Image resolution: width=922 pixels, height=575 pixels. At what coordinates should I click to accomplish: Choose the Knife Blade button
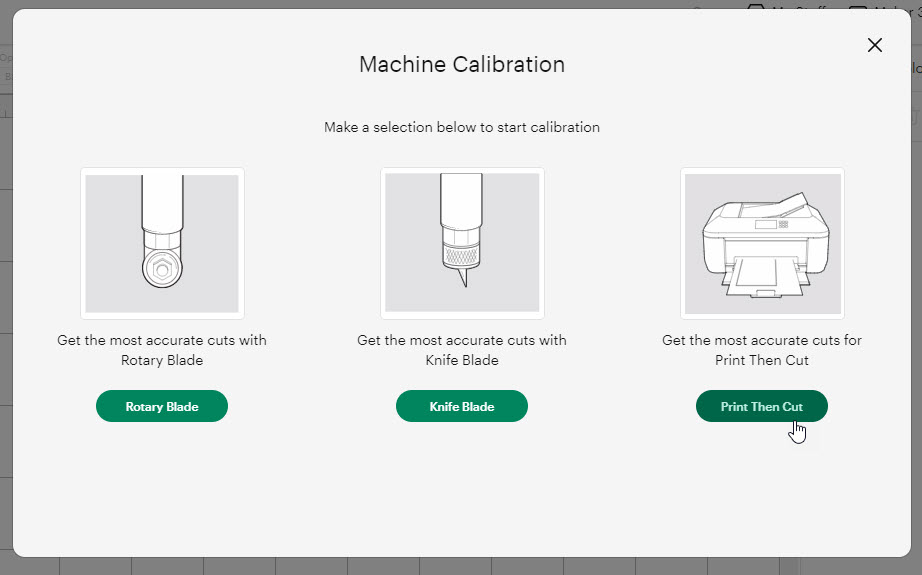tap(462, 406)
